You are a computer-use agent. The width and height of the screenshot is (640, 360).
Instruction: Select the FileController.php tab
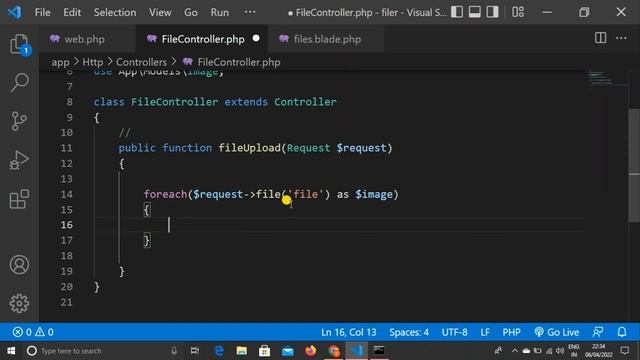203,39
